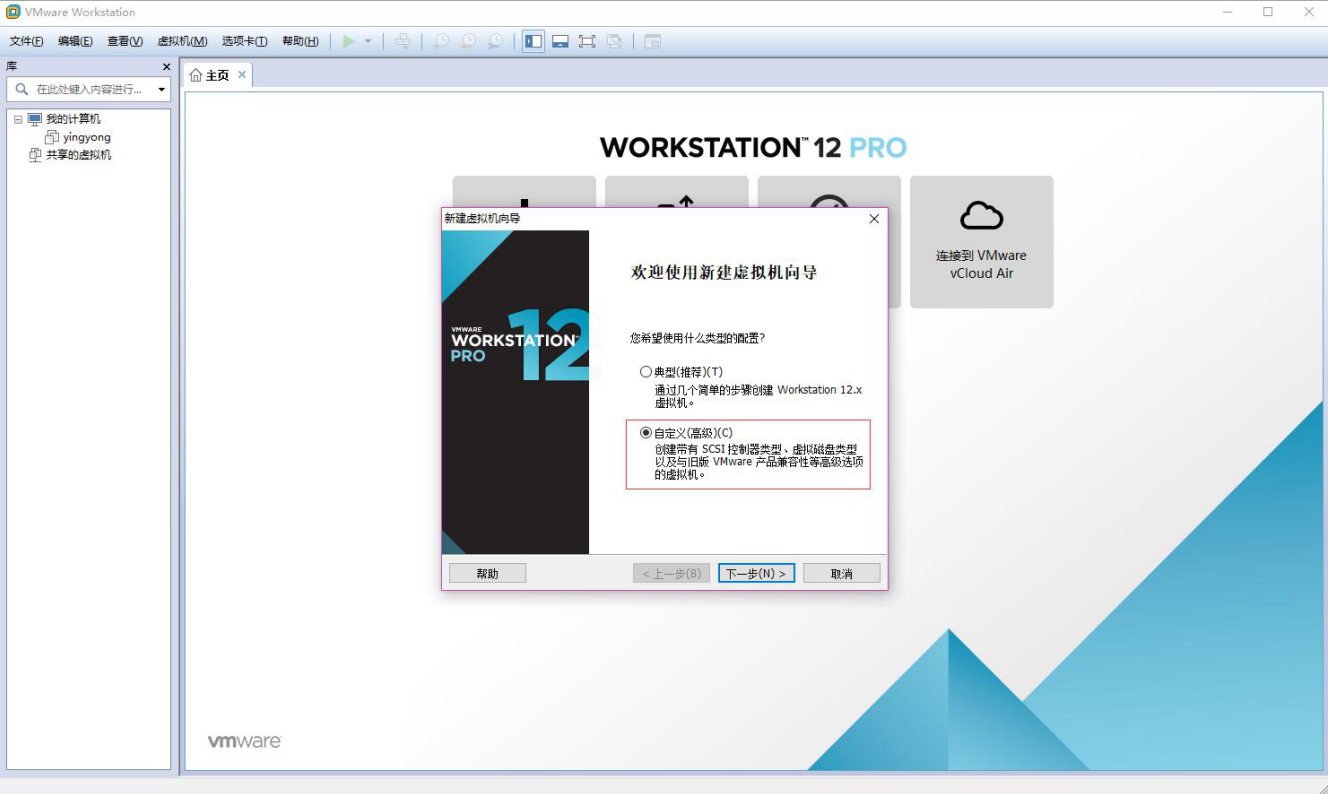This screenshot has height=794, width=1328.
Task: Click the 下一步(N) > button
Action: pyautogui.click(x=756, y=573)
